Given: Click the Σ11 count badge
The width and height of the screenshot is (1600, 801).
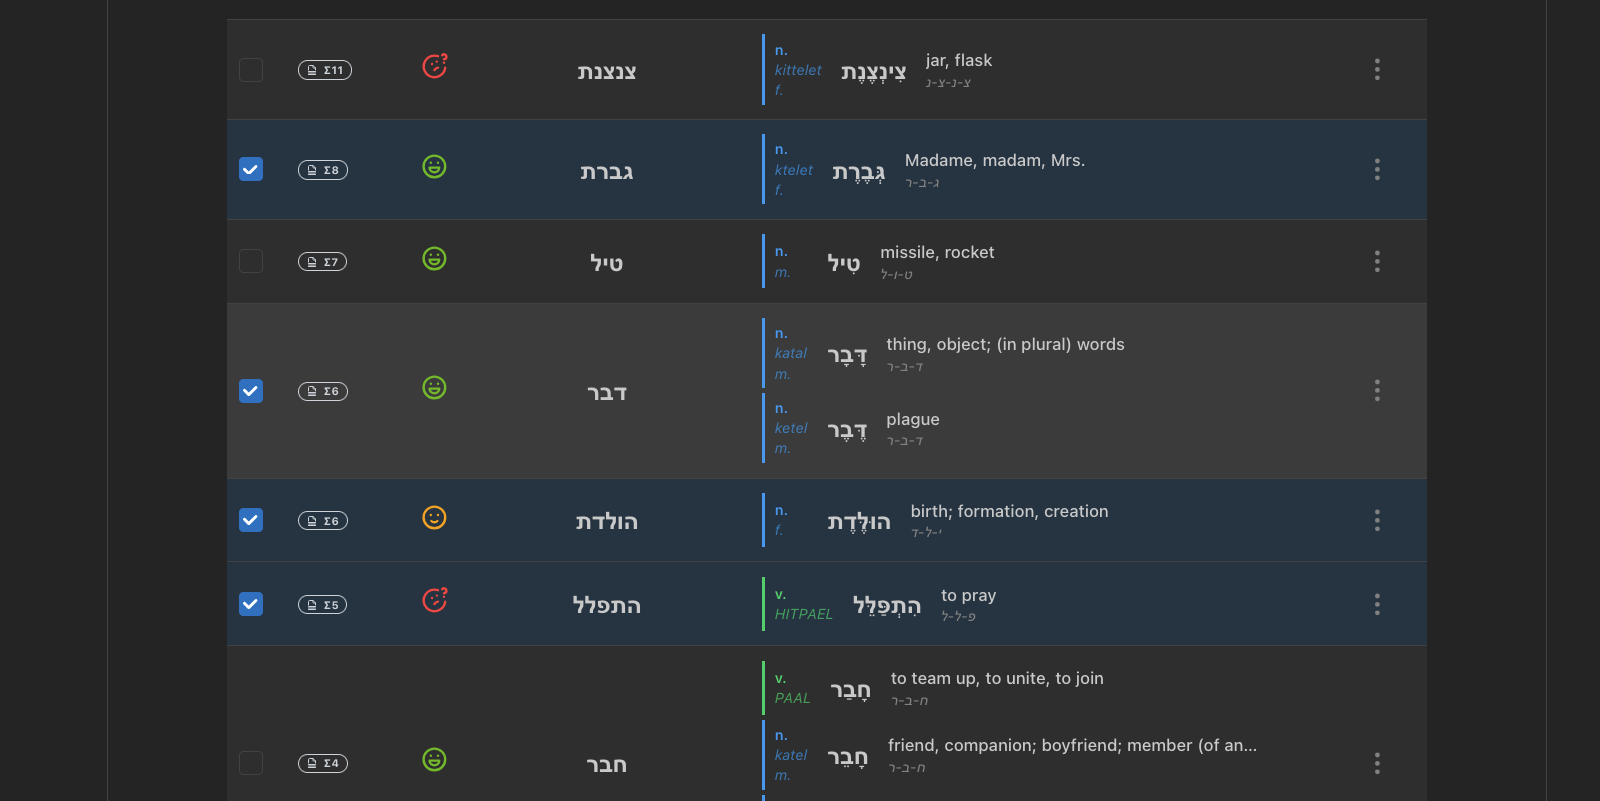Looking at the screenshot, I should click(x=325, y=70).
